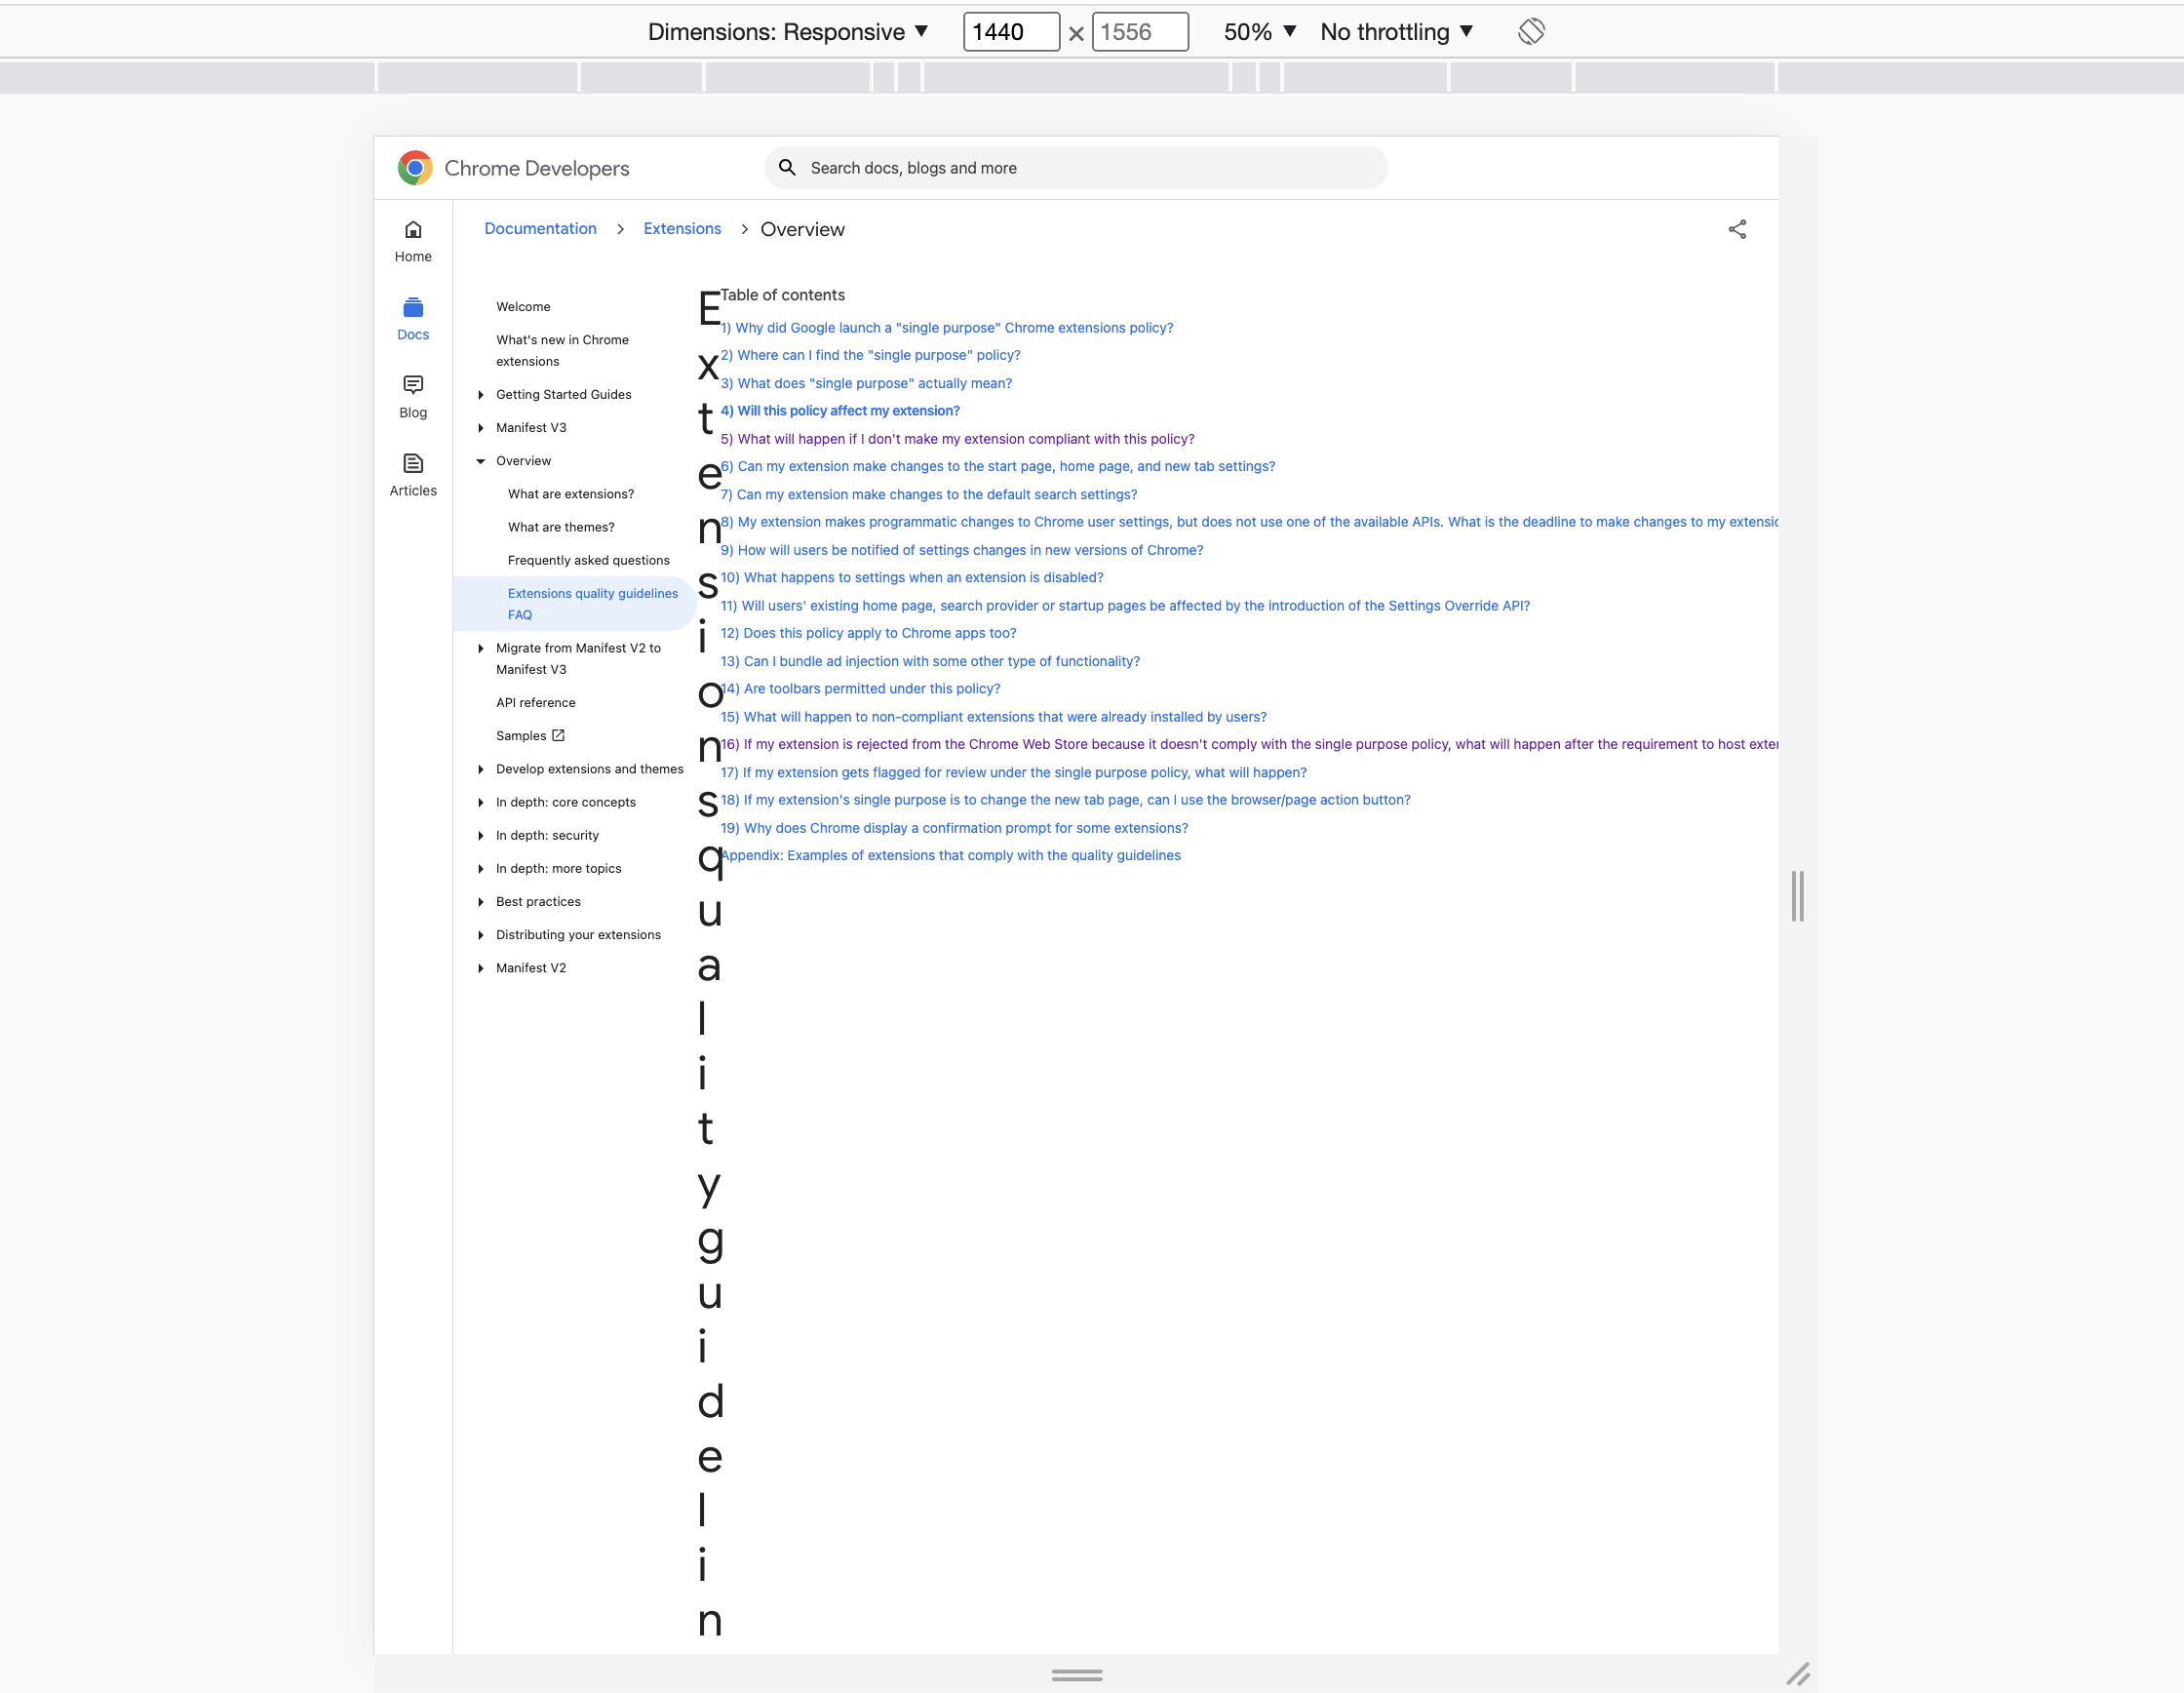Open Samples via its external-link icon
The image size is (2184, 1693).
pos(558,735)
